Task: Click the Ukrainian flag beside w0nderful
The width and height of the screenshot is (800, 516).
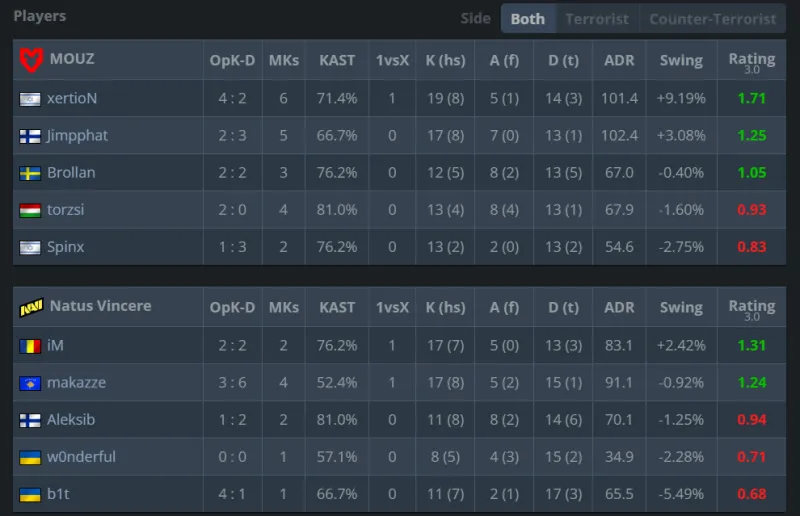Action: (30, 457)
